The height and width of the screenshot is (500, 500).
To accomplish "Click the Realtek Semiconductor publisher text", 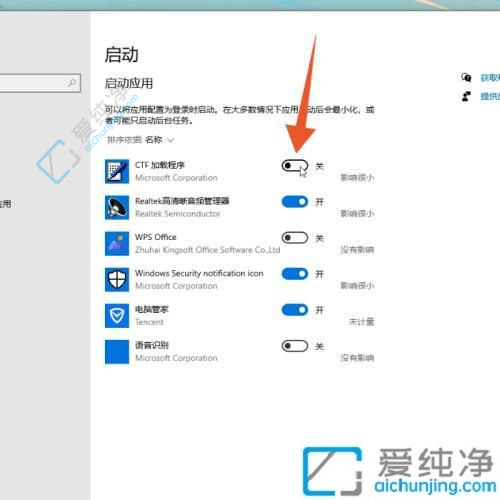I will (178, 214).
